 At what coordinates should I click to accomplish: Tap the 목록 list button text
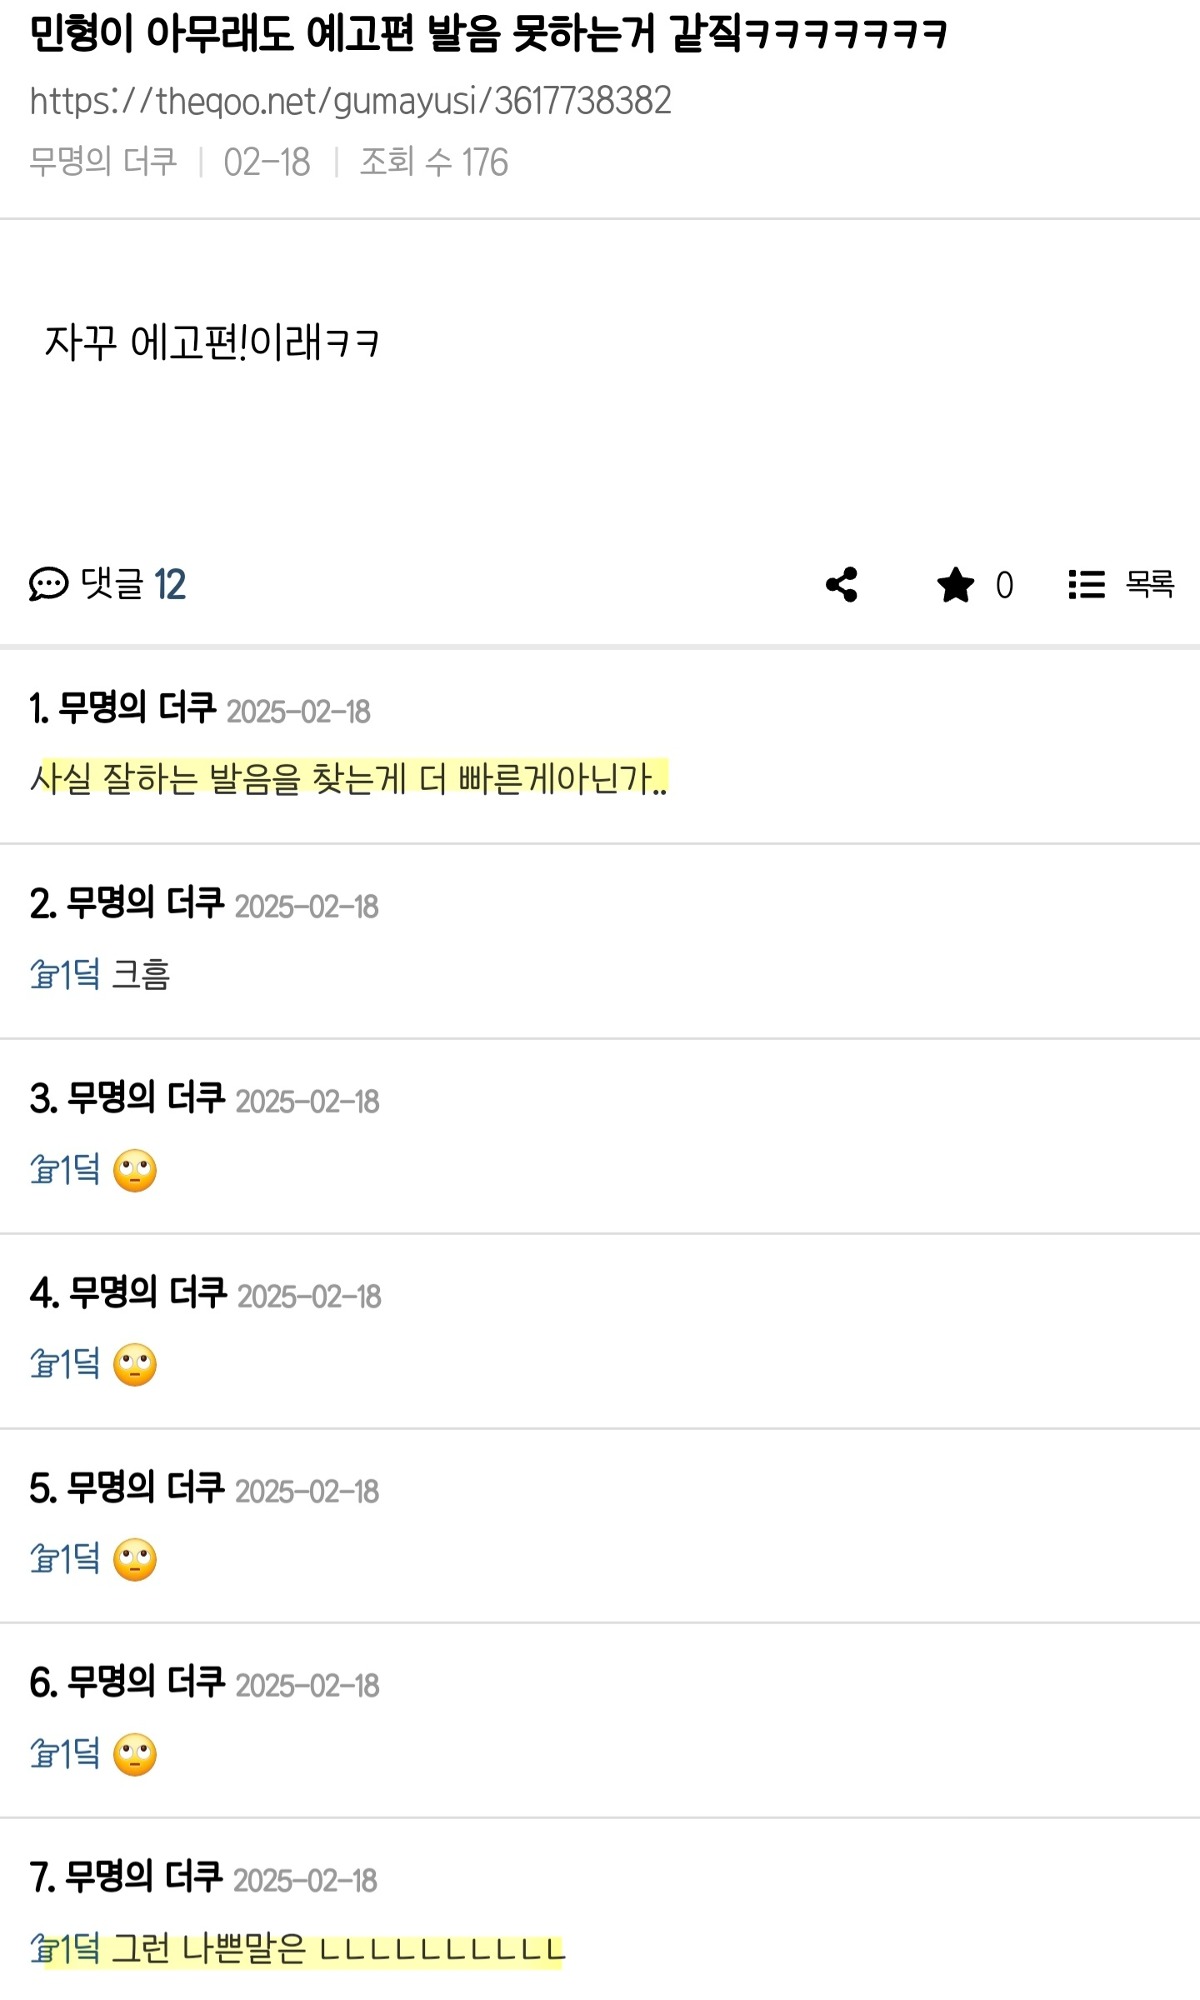pyautogui.click(x=1149, y=584)
